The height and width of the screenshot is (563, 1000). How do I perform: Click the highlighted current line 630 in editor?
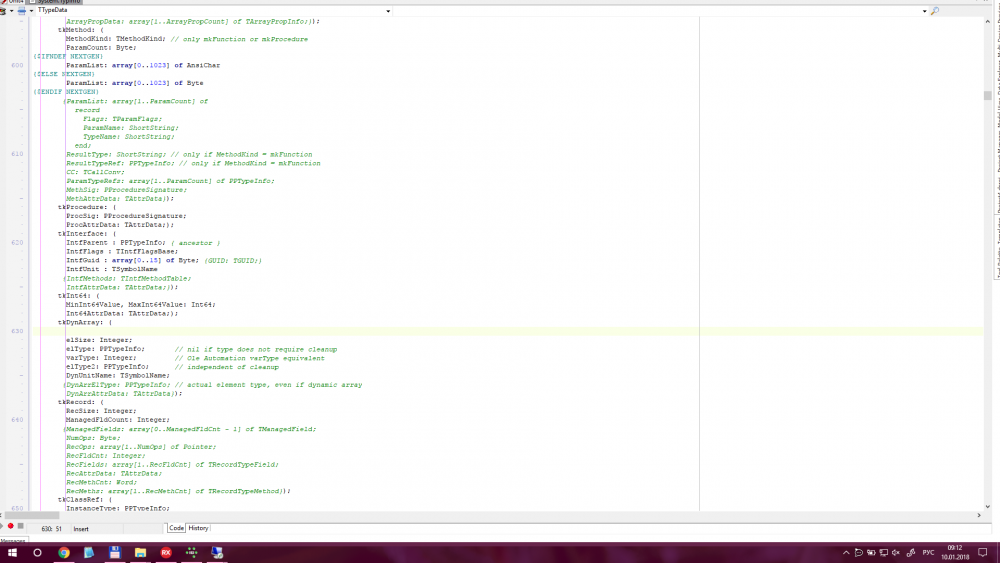click(x=508, y=331)
